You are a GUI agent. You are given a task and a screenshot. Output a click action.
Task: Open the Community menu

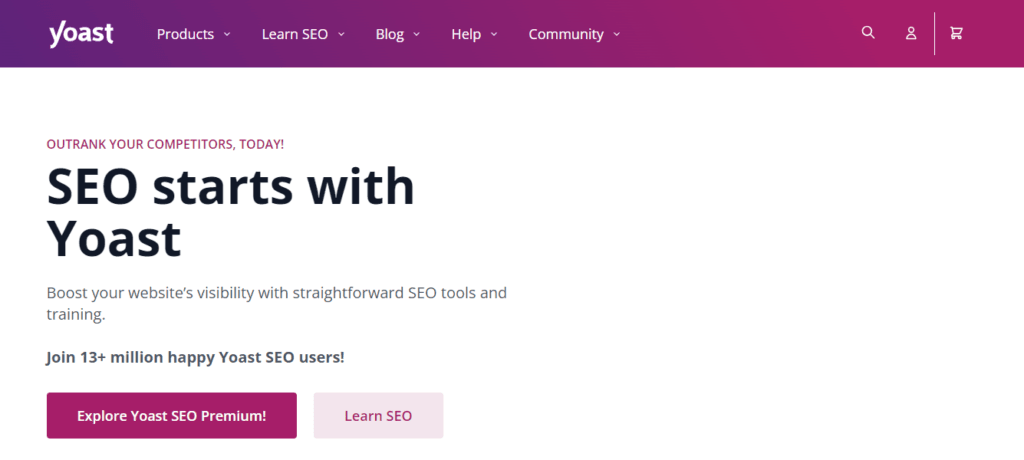pyautogui.click(x=566, y=34)
